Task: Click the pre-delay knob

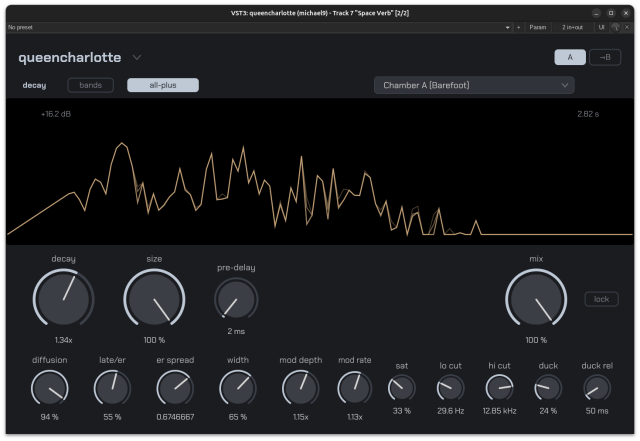Action: [x=236, y=299]
